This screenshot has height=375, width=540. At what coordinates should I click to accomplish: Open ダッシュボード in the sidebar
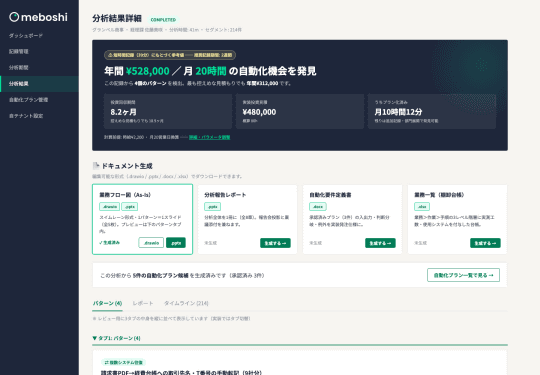25,35
